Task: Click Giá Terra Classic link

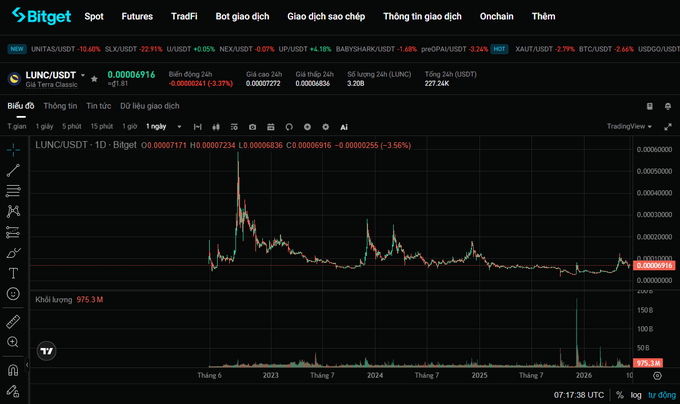Action: pos(51,85)
